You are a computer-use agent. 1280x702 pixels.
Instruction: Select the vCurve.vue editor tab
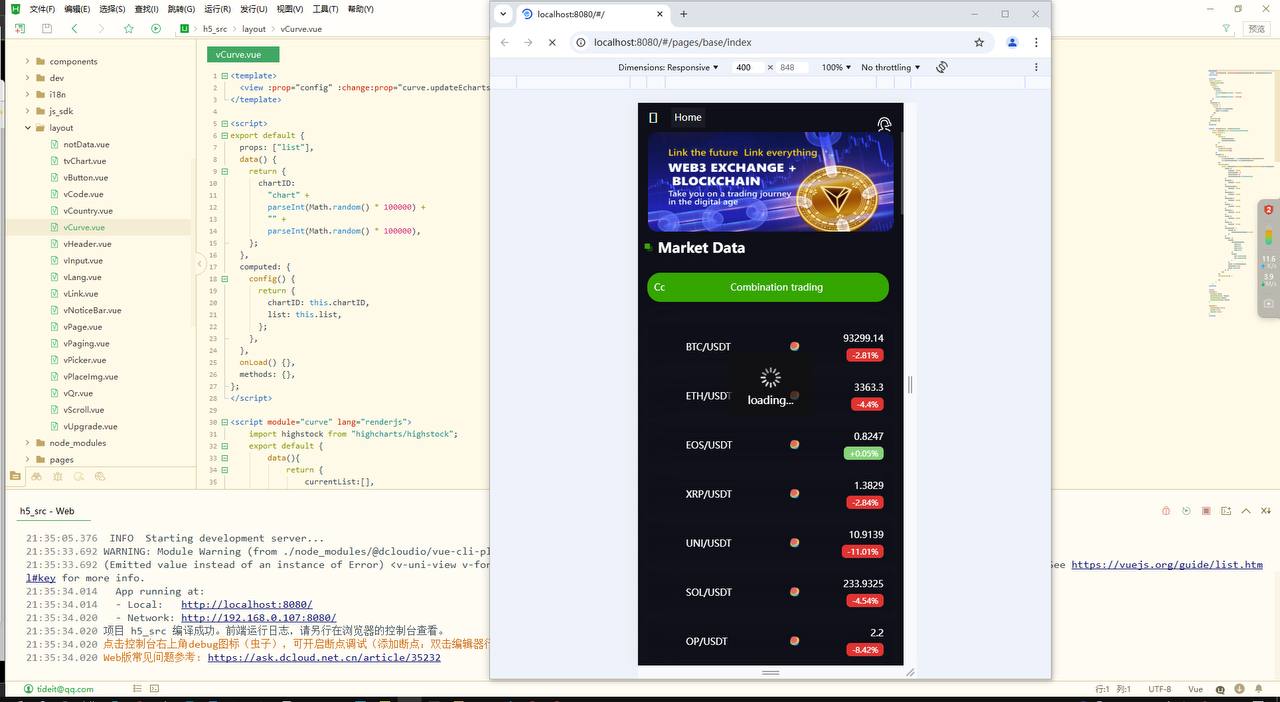pos(239,55)
